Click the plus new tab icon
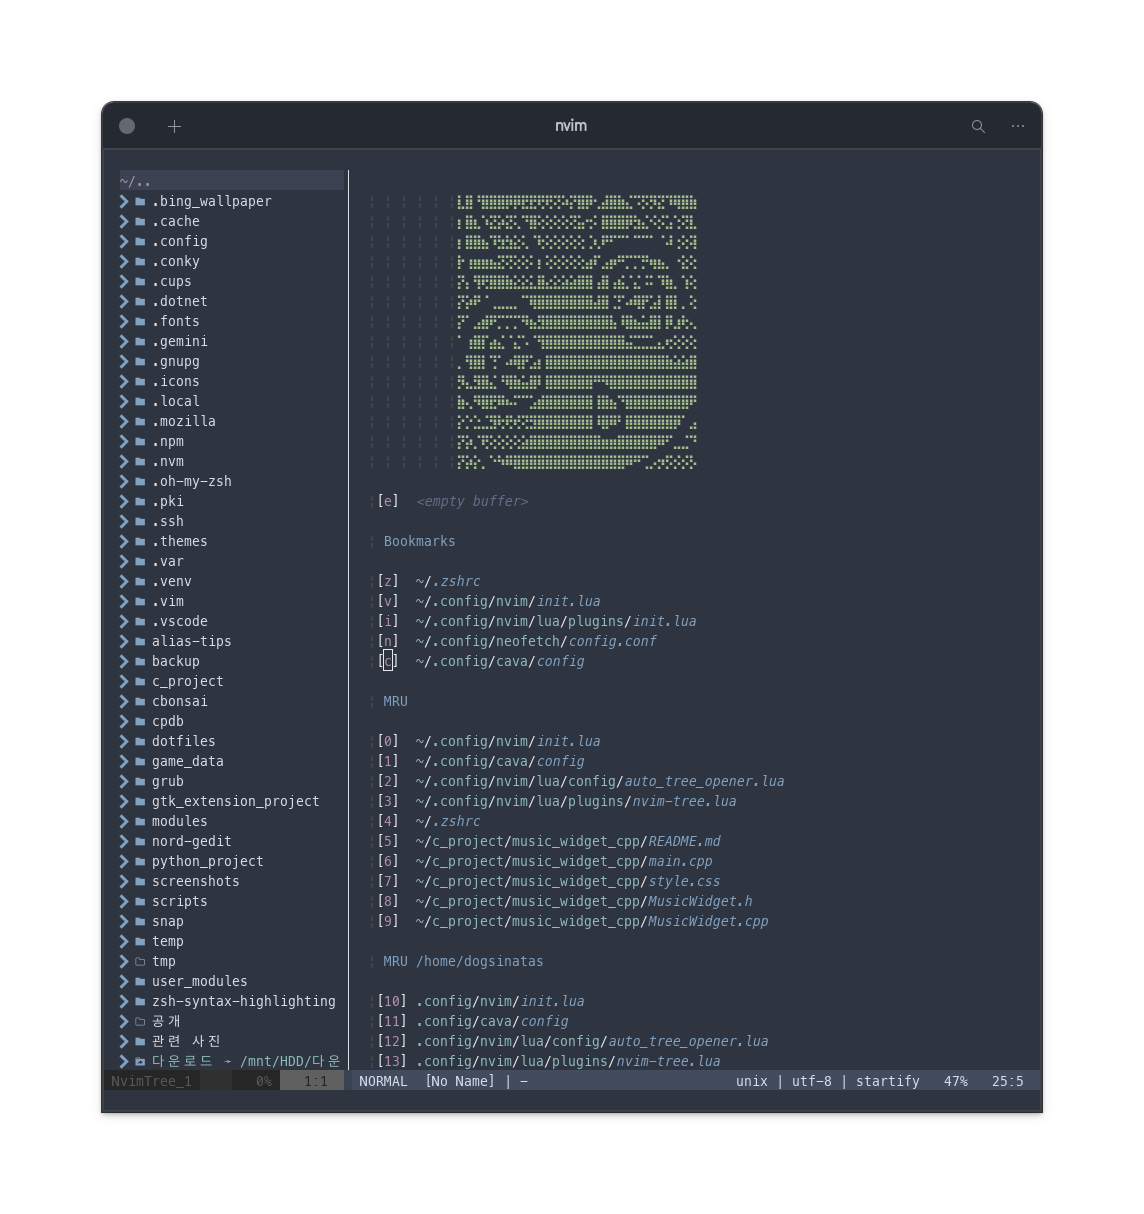 [x=175, y=126]
